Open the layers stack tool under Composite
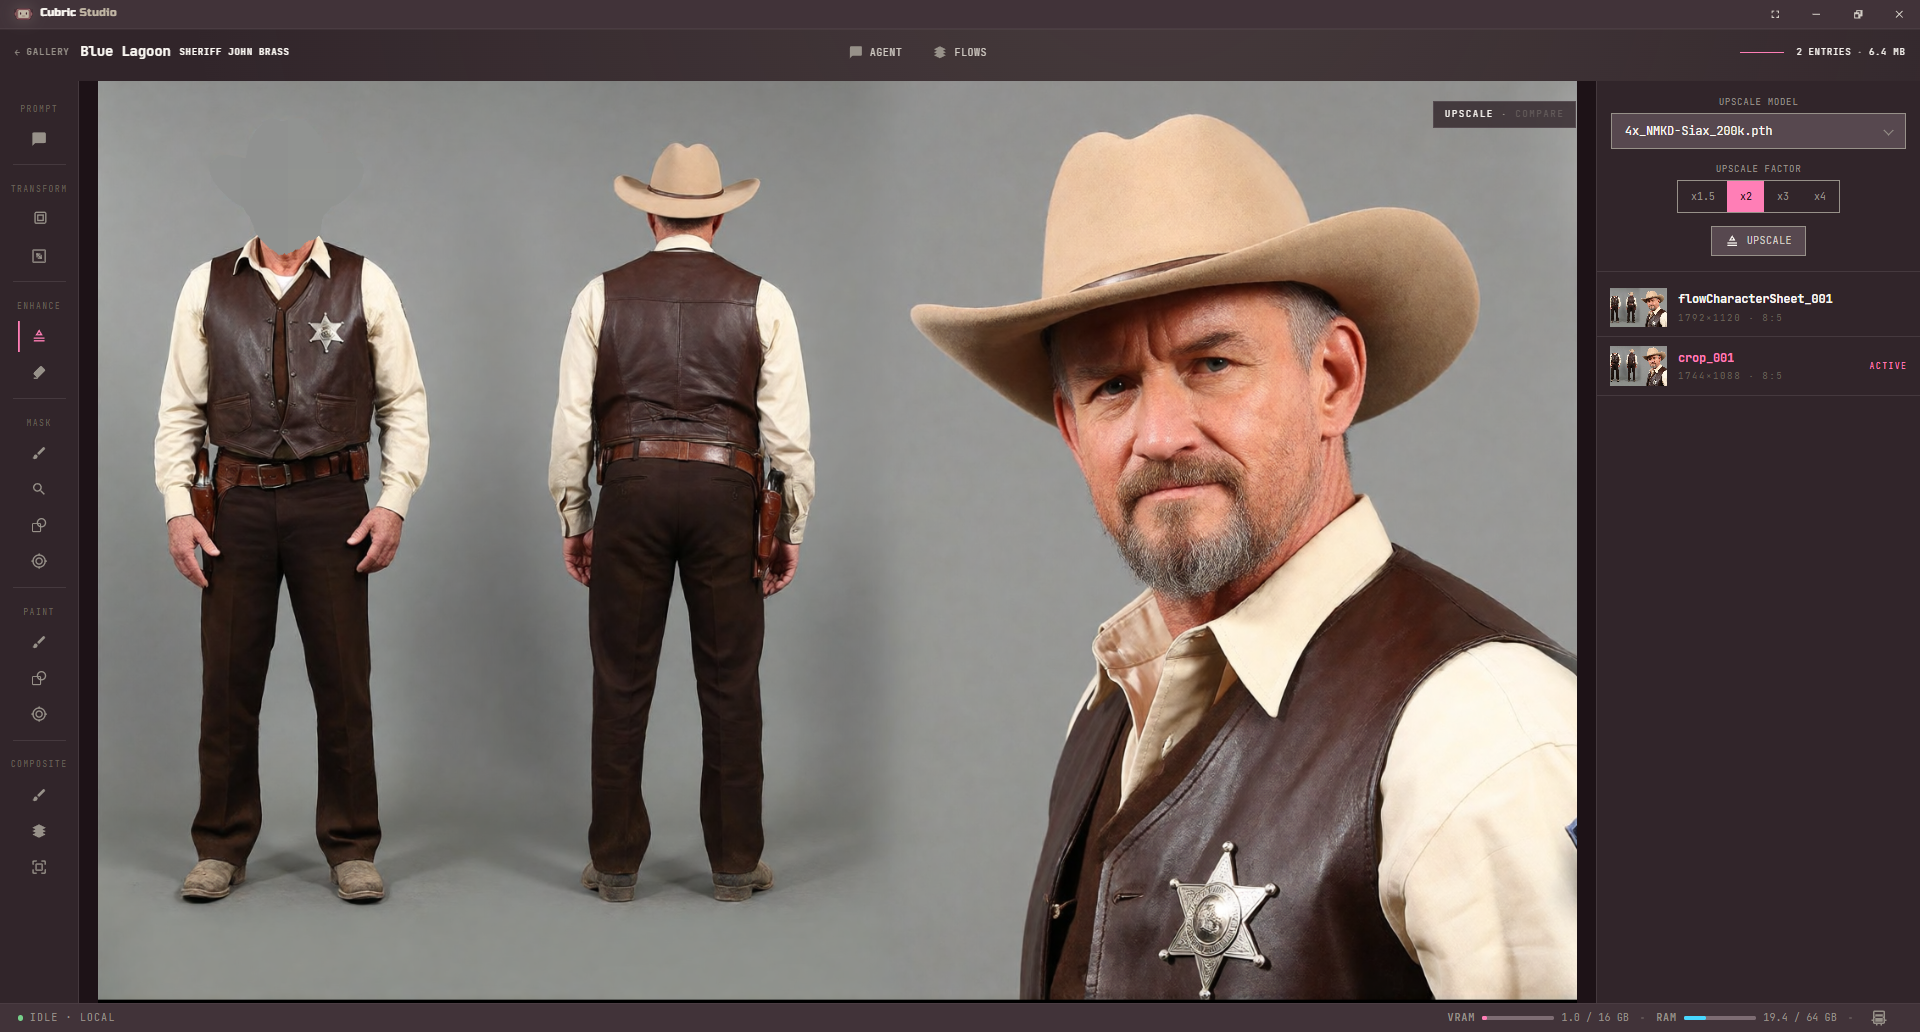This screenshot has width=1920, height=1032. (39, 831)
